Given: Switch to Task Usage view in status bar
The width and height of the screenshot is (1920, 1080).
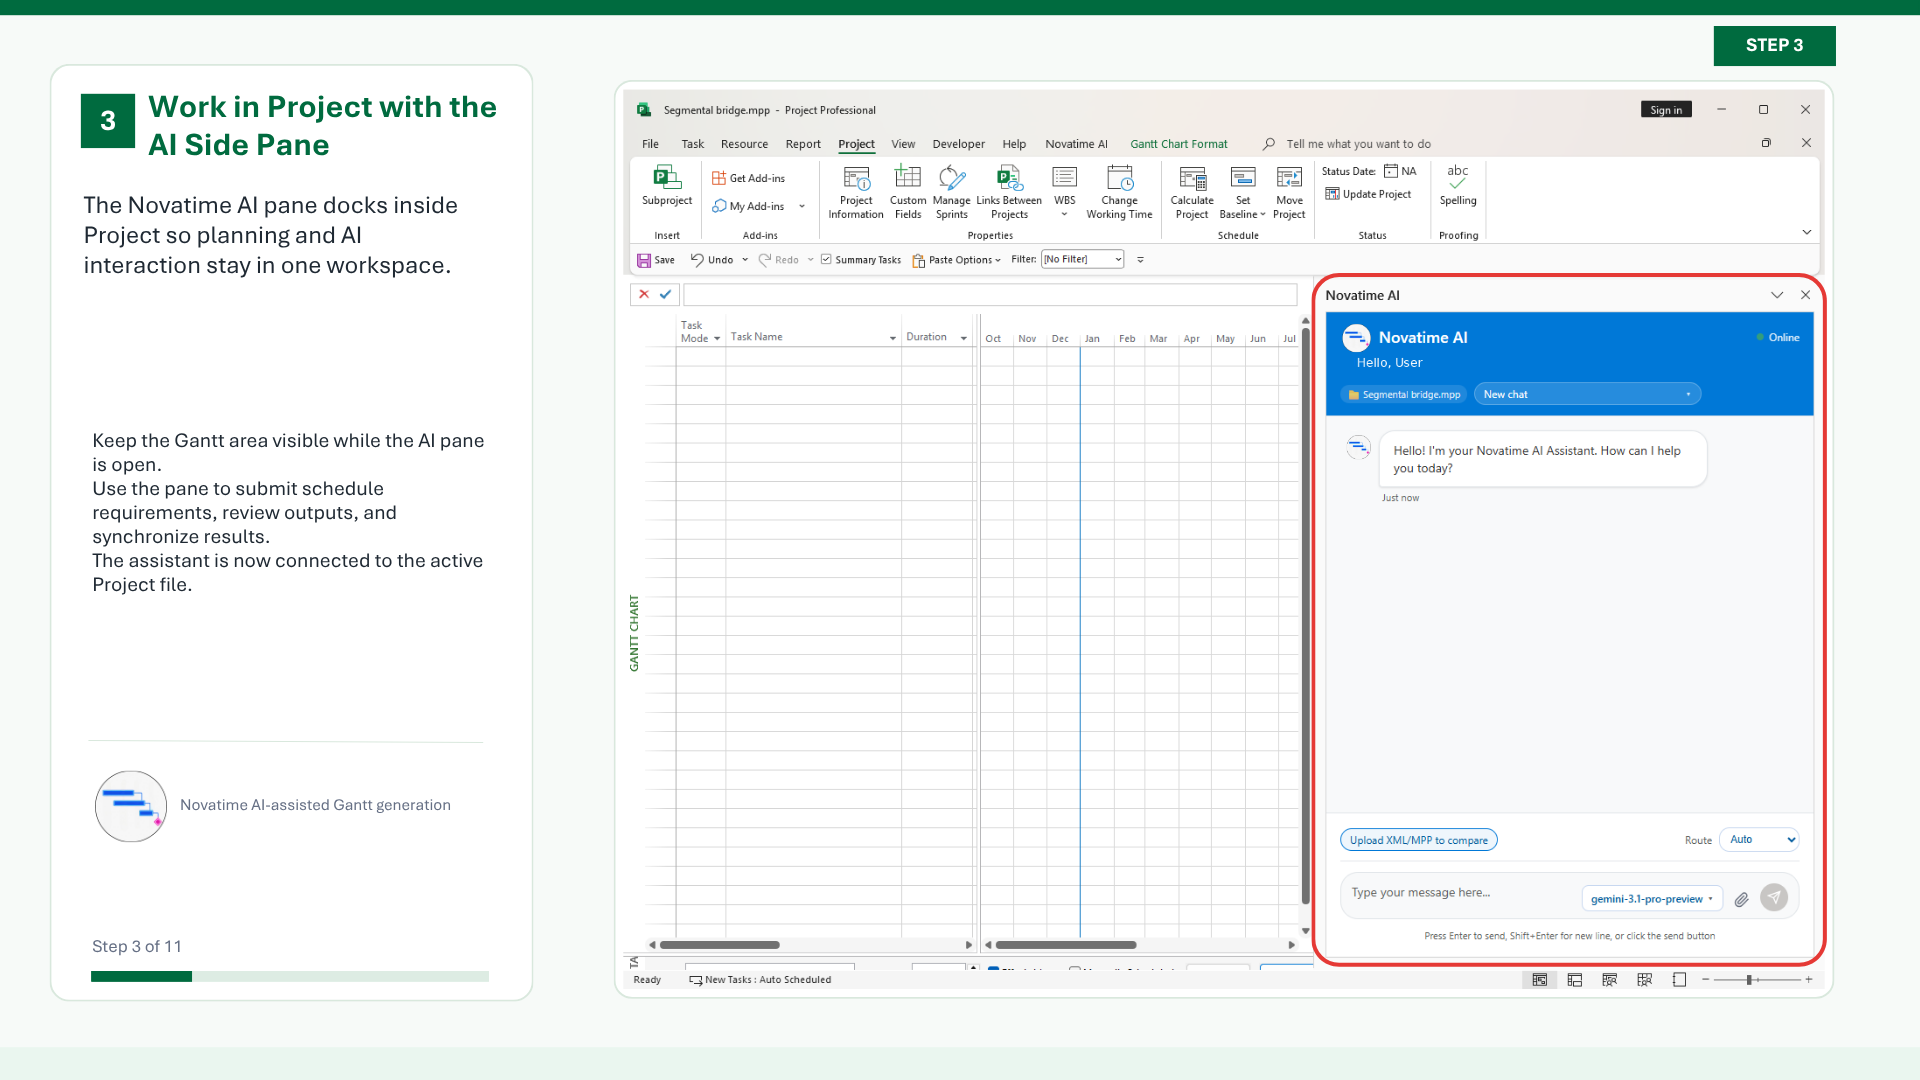Looking at the screenshot, I should (1575, 980).
